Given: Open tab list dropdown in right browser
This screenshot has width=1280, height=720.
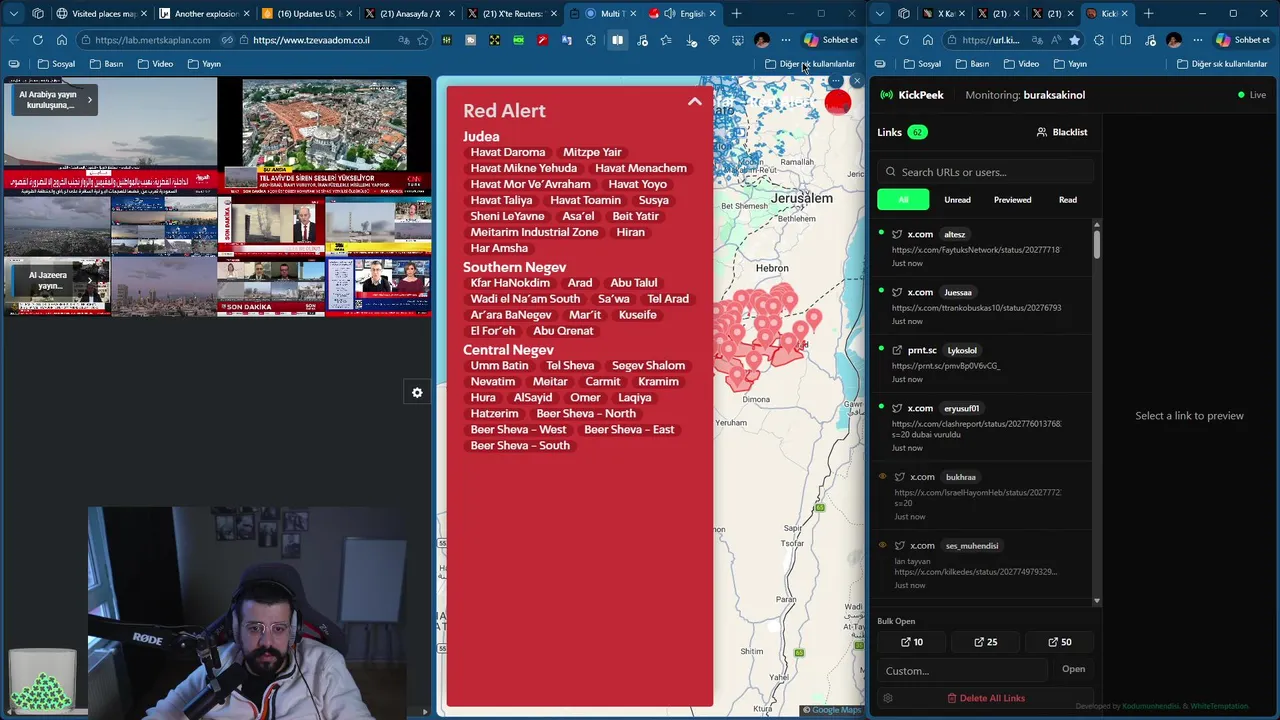Looking at the screenshot, I should (878, 14).
